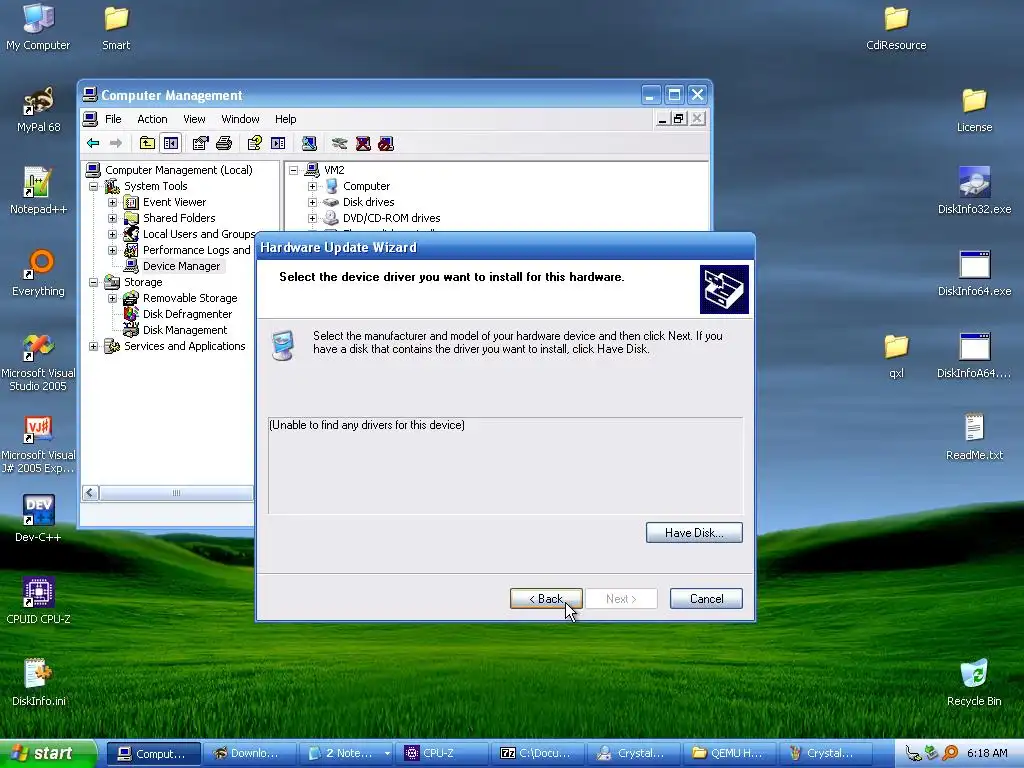Image resolution: width=1024 pixels, height=768 pixels.
Task: Expand Performance Logs and Alerts node
Action: (112, 250)
